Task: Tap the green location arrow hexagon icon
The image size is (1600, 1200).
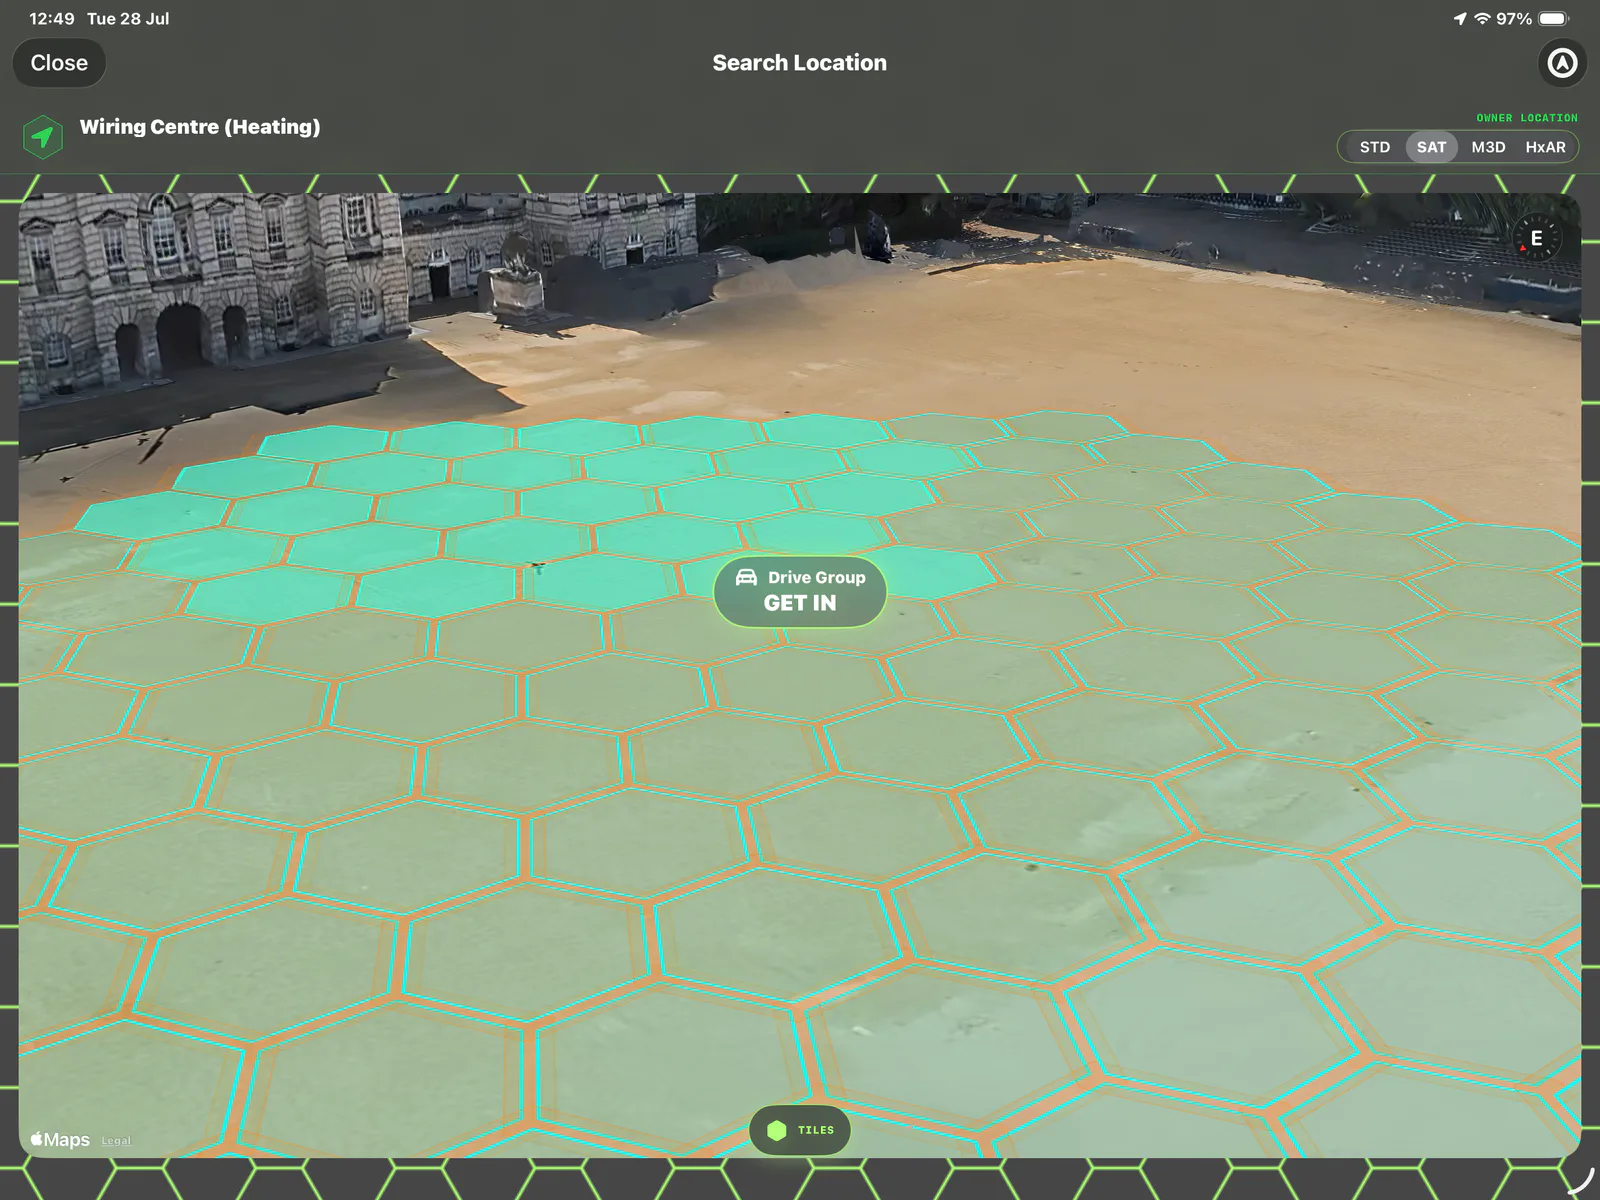Action: click(43, 137)
